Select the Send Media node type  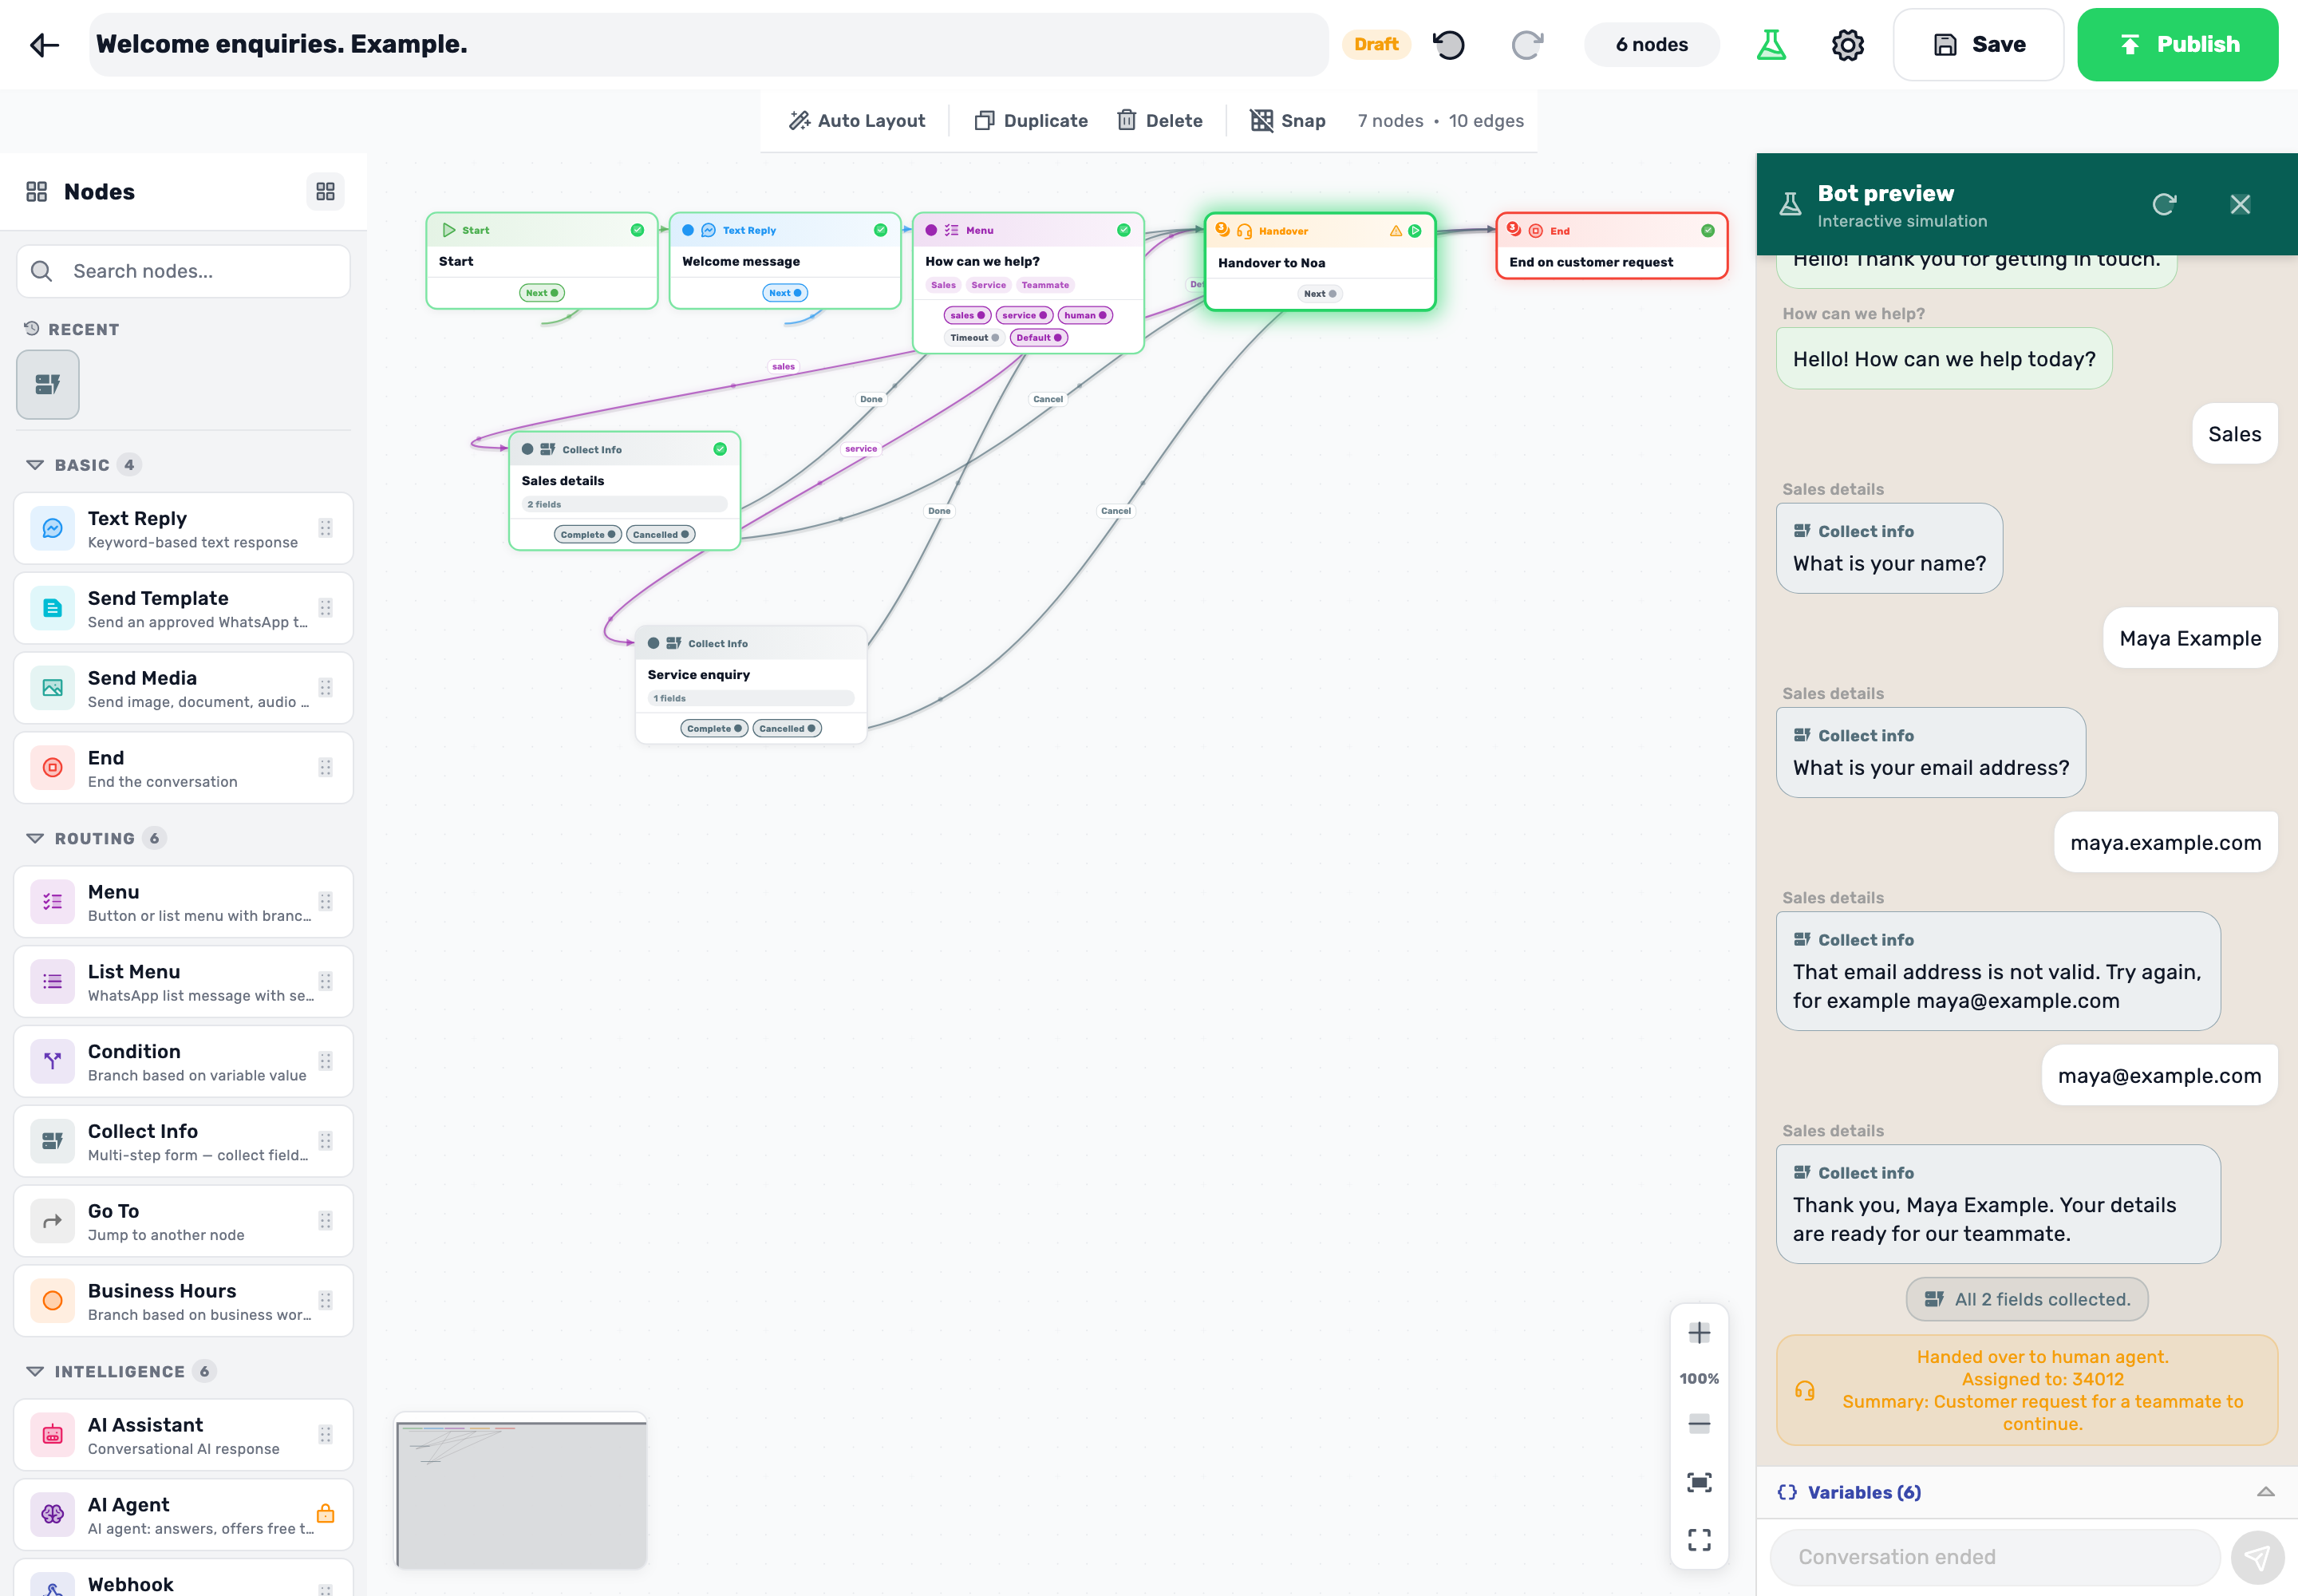click(184, 688)
